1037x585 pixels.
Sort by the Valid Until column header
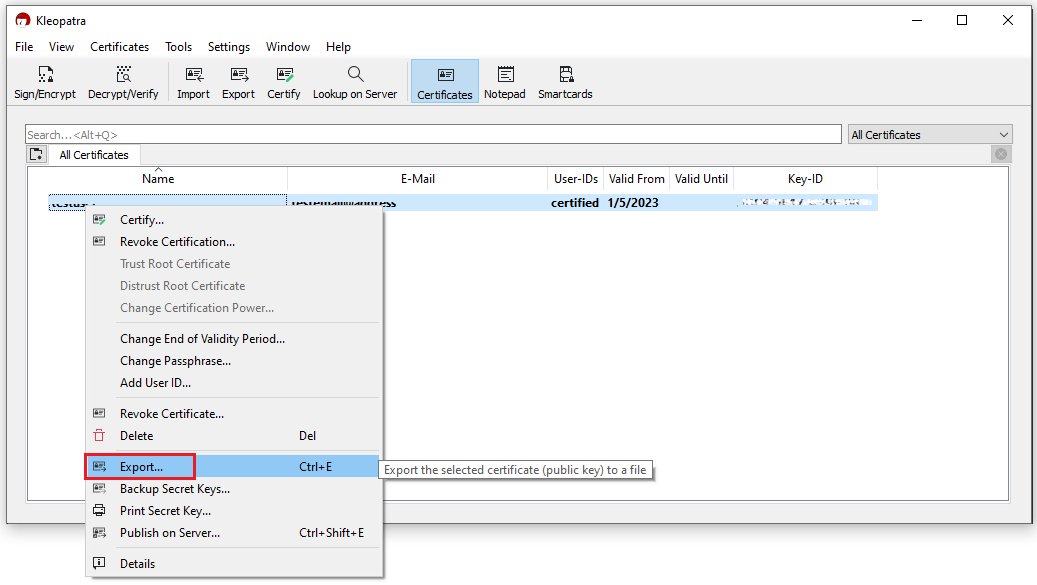click(x=701, y=179)
